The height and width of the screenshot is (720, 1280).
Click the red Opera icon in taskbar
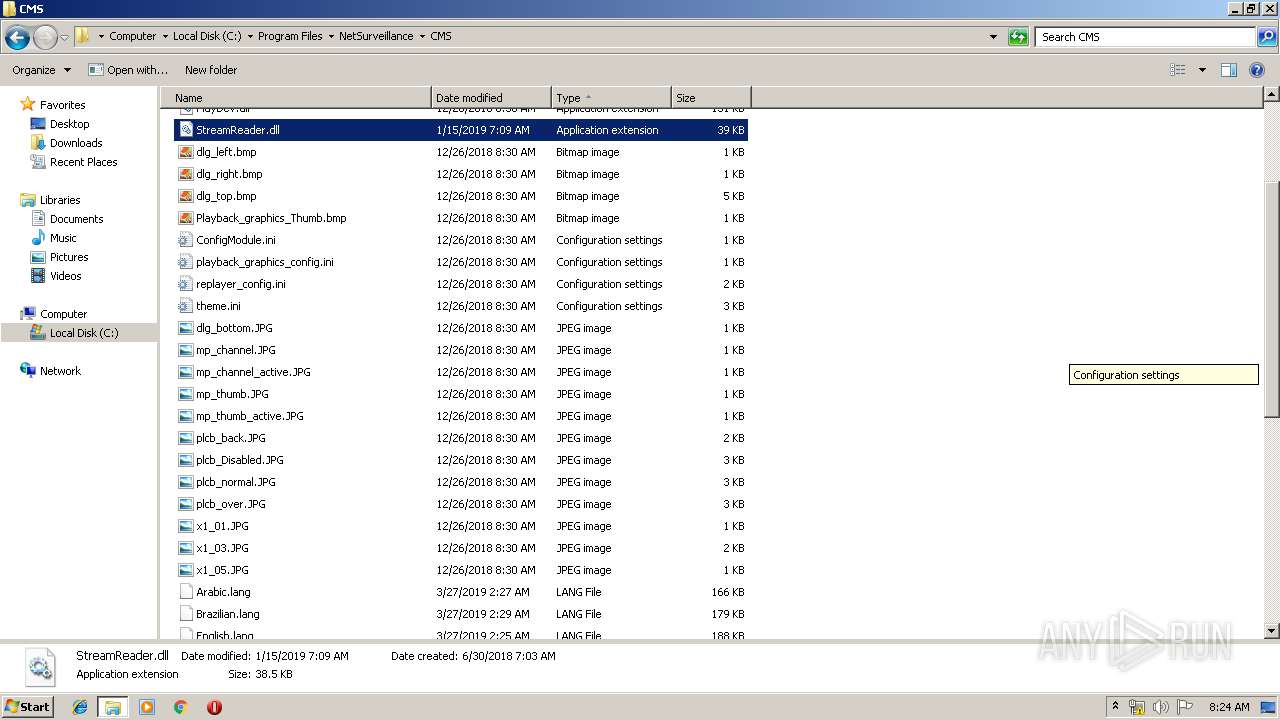(x=214, y=707)
